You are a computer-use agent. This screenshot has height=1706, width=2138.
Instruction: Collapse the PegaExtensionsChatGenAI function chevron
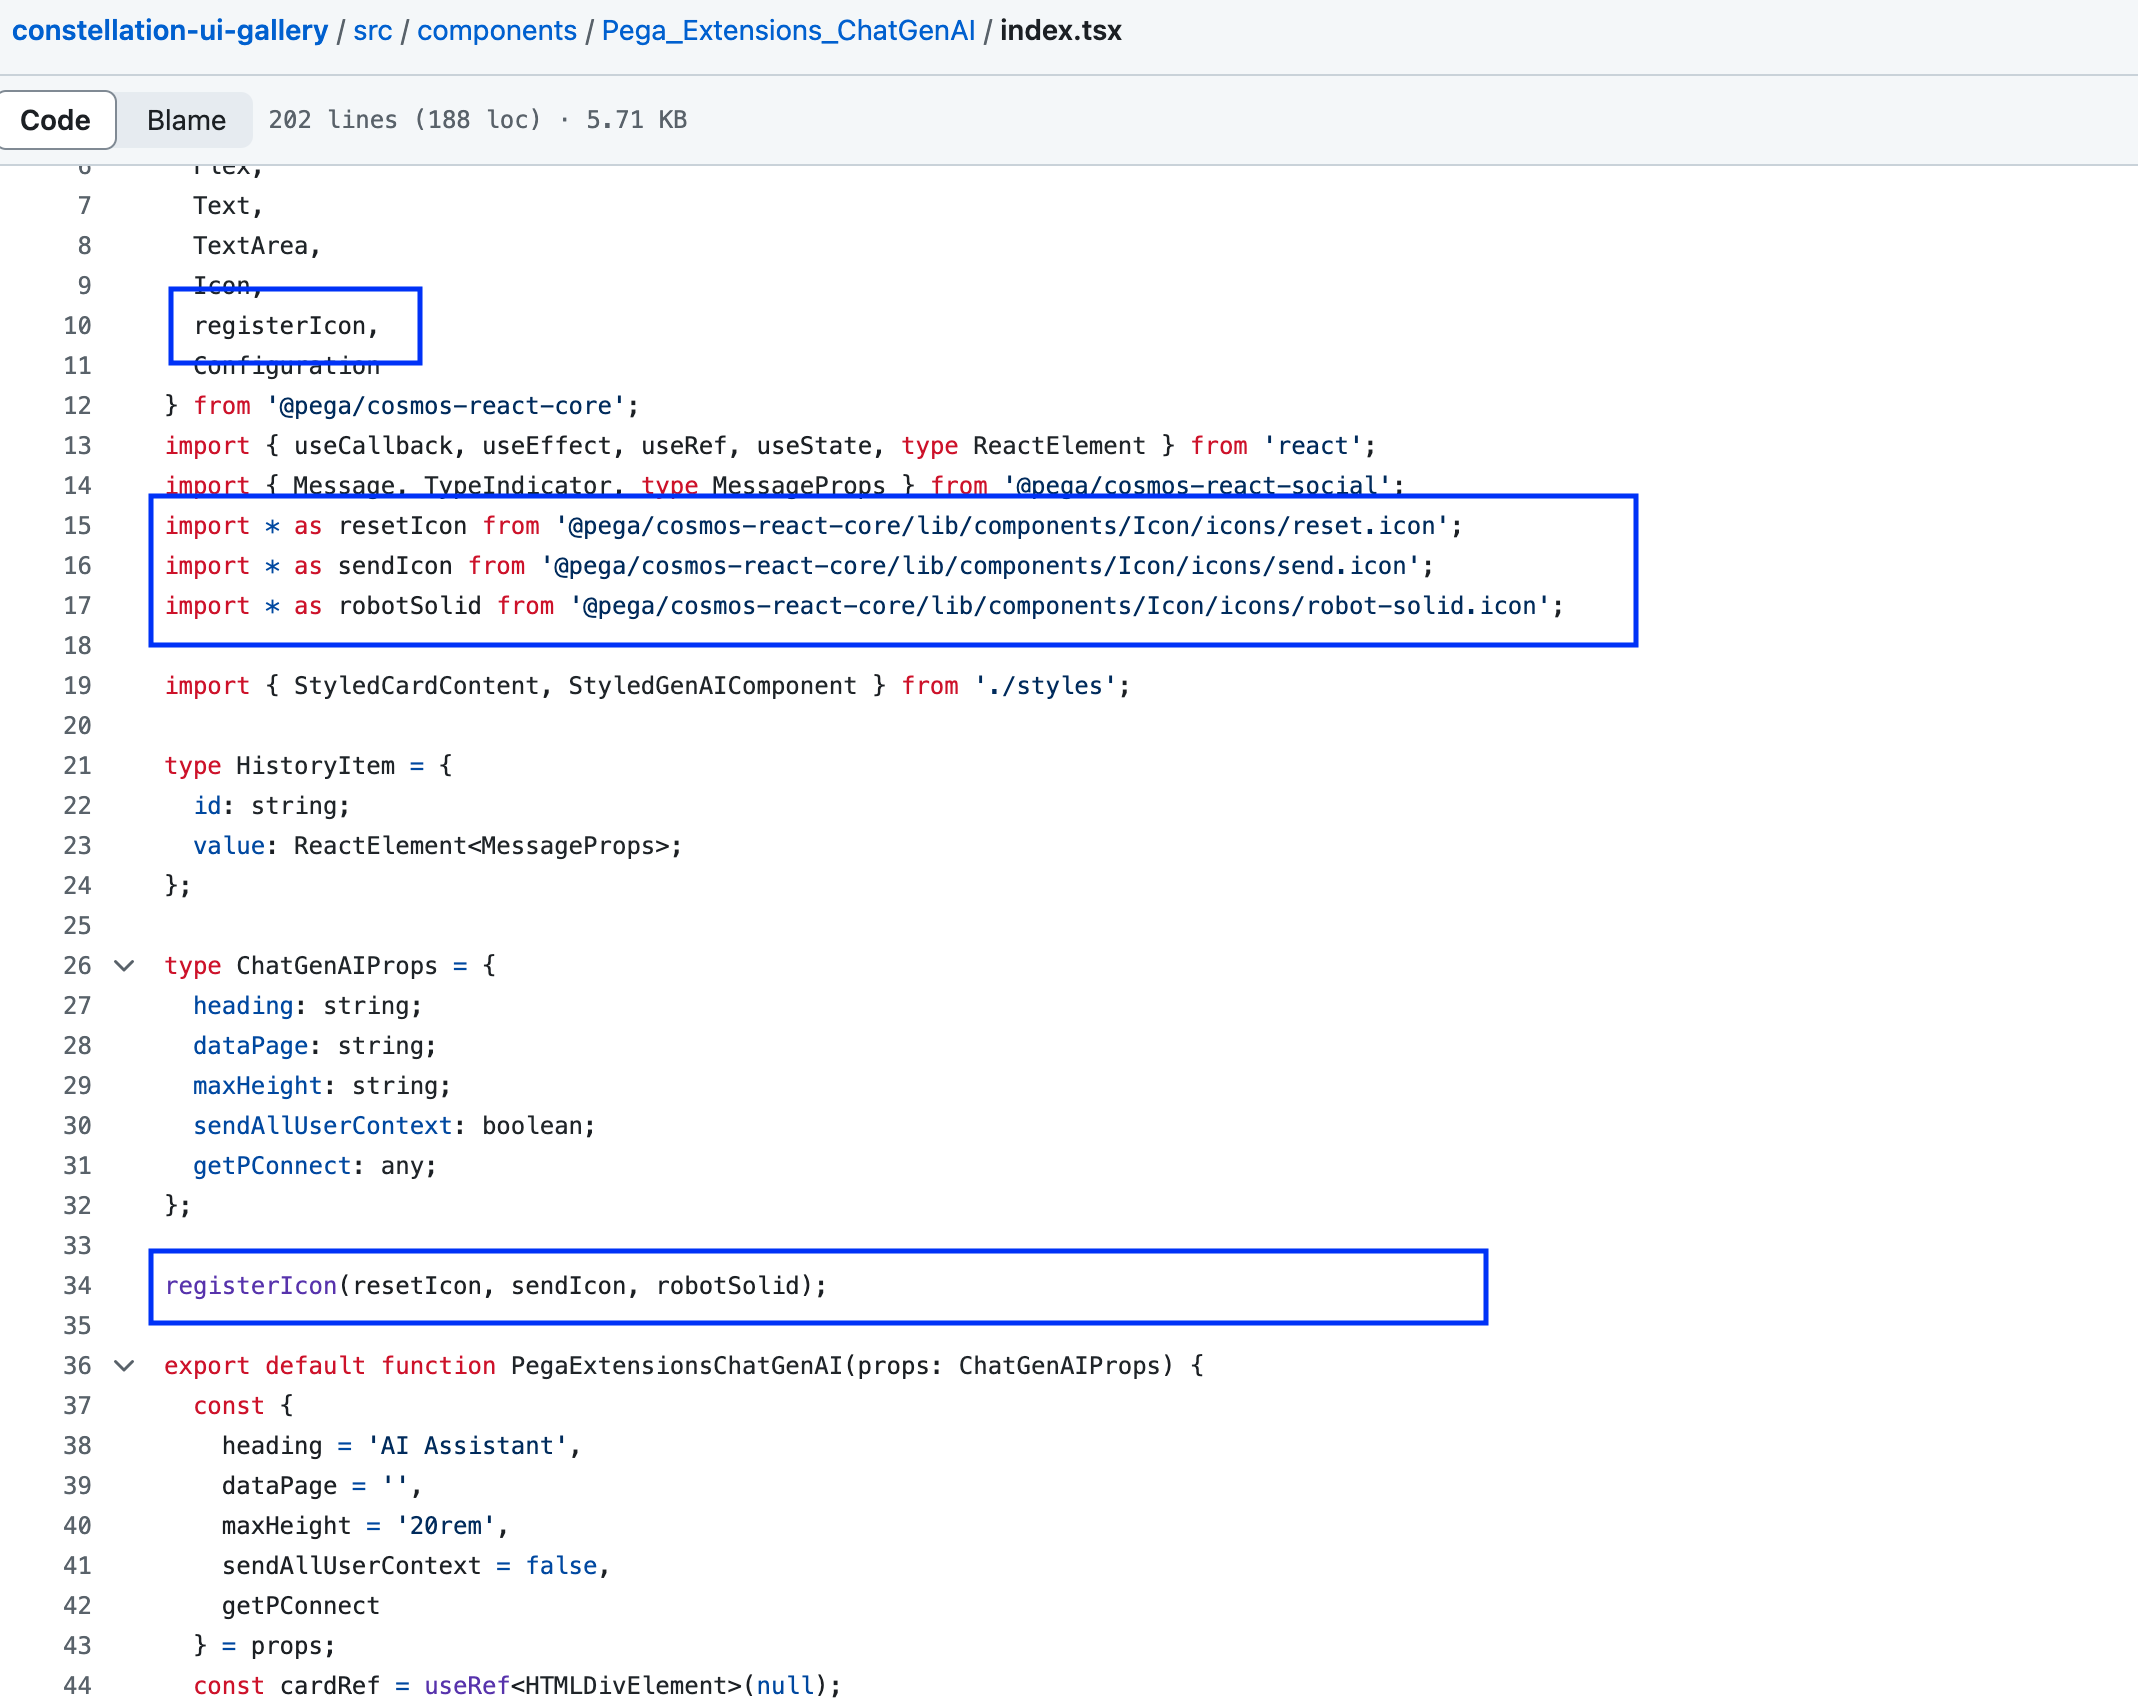(124, 1365)
